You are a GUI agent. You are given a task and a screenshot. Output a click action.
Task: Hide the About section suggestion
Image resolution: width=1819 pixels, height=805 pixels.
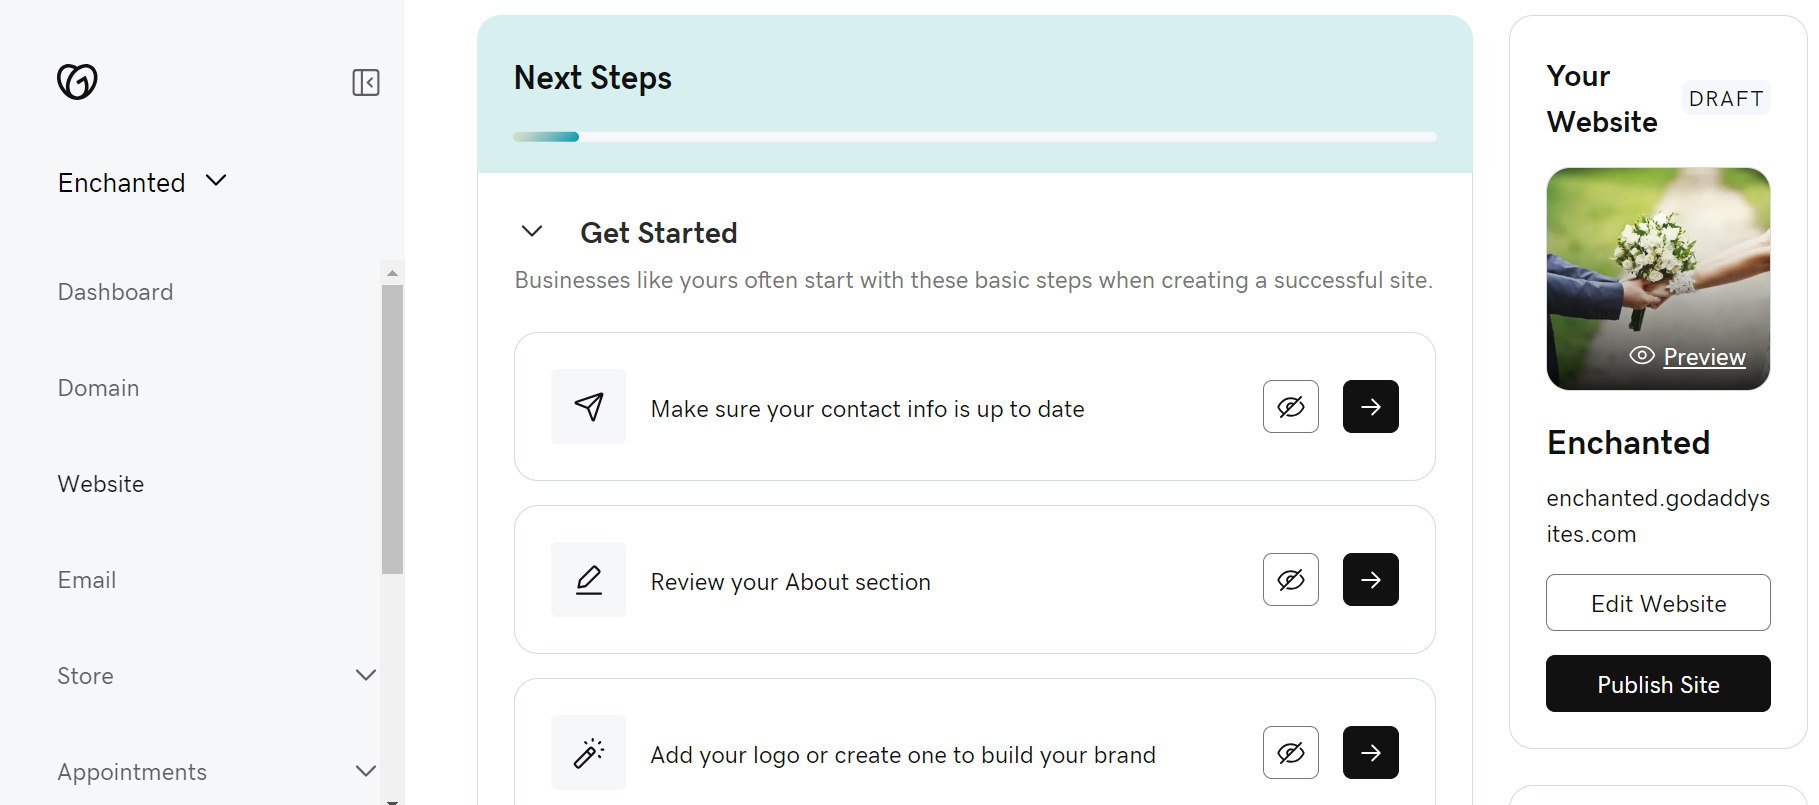pos(1290,579)
